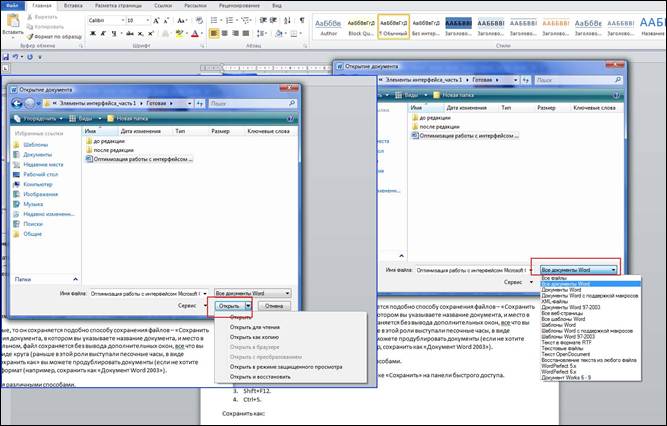Switch to the Вставка tab
Screen dimensions: 667x426
tap(73, 6)
